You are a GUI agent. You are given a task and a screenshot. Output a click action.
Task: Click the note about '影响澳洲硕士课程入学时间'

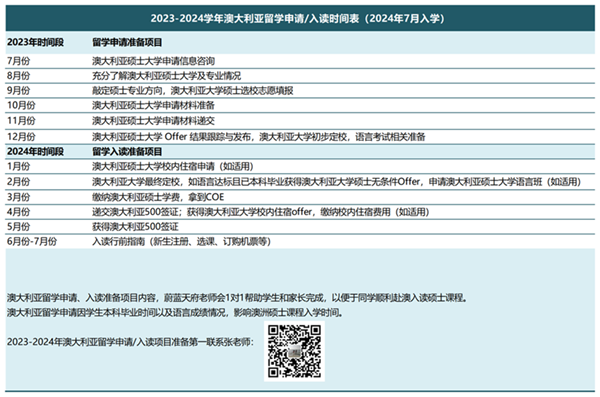(x=175, y=312)
